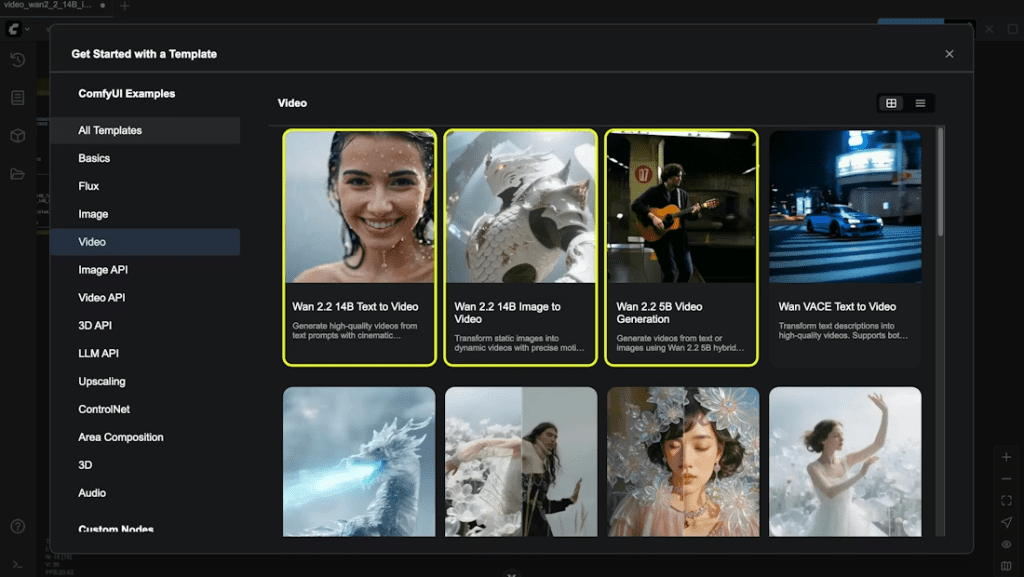Switch templates to grid view

click(x=891, y=103)
